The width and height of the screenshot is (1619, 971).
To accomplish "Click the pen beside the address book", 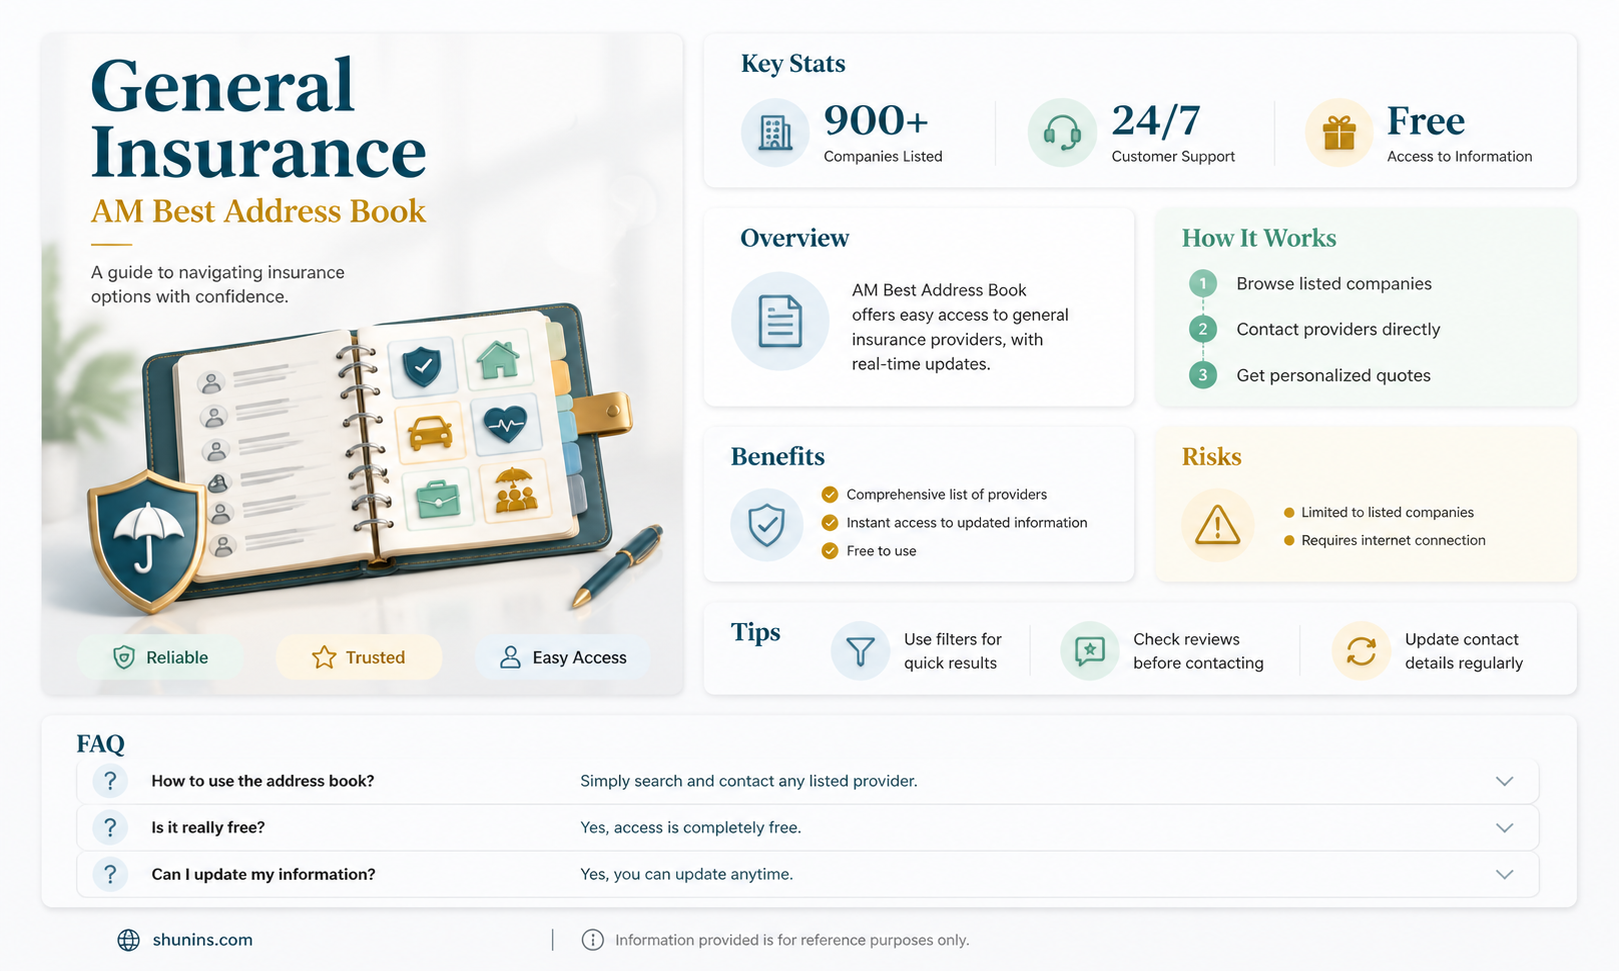I will [x=617, y=566].
